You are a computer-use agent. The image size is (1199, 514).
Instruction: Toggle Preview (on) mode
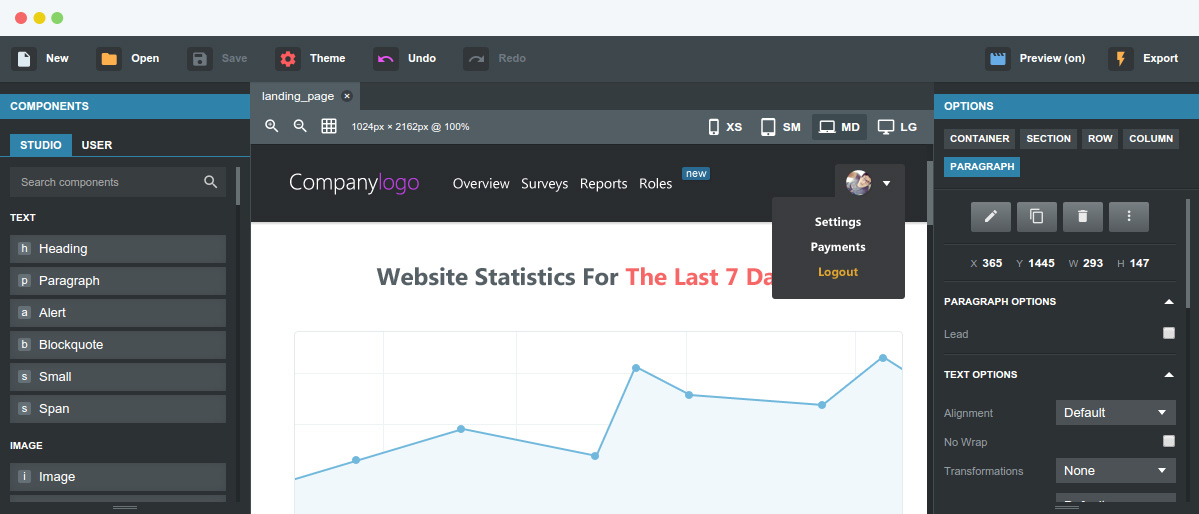tap(1036, 59)
